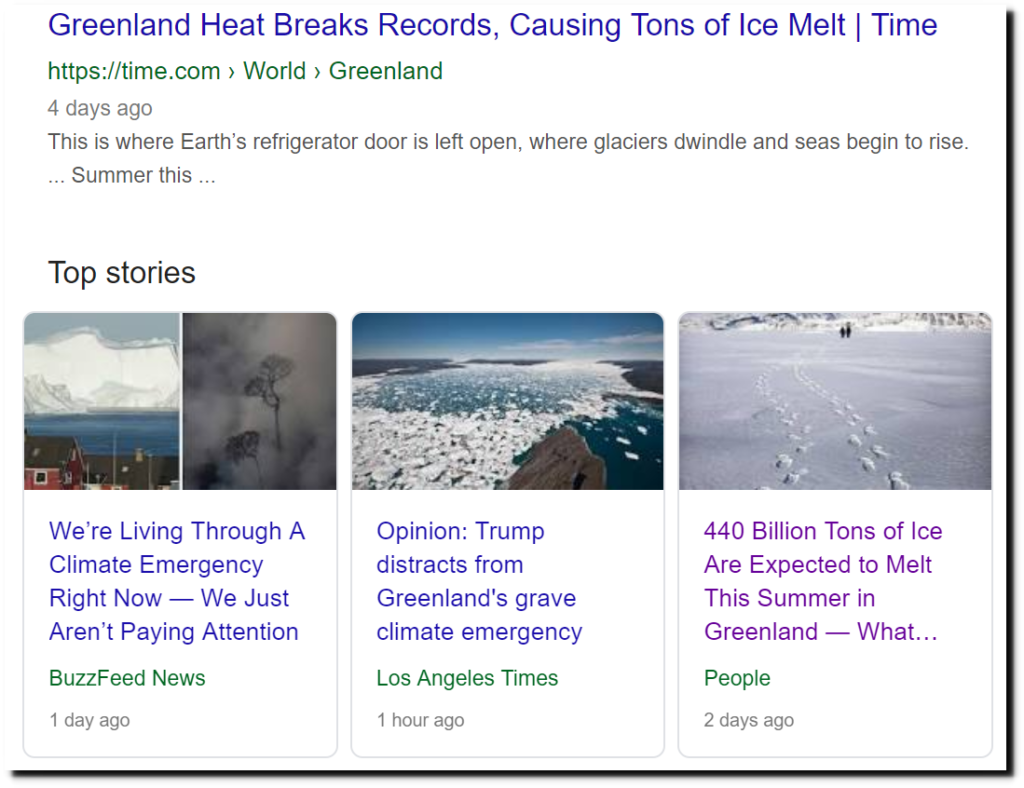Click the "2 days ago" timestamp on People card
1024x788 pixels.
tap(748, 720)
